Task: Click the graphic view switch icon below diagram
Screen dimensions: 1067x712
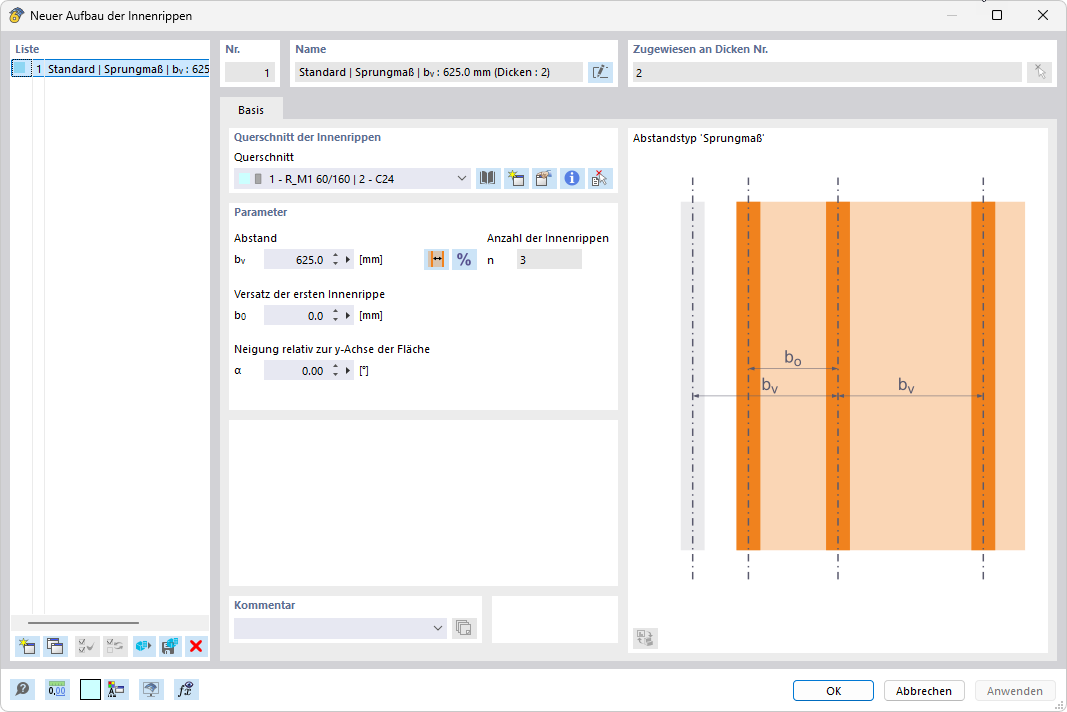Action: [645, 638]
